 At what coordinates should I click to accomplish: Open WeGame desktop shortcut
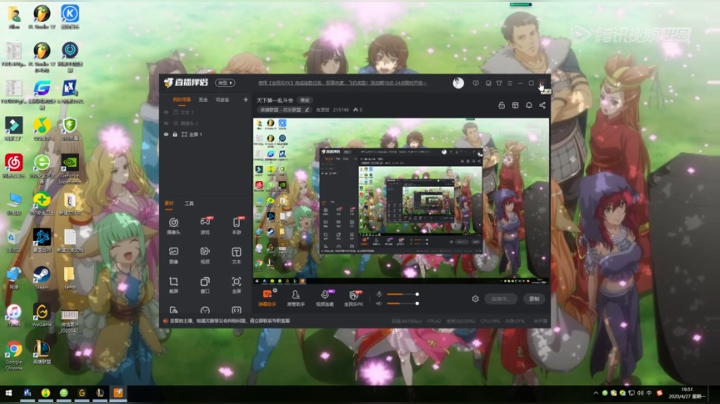click(42, 315)
